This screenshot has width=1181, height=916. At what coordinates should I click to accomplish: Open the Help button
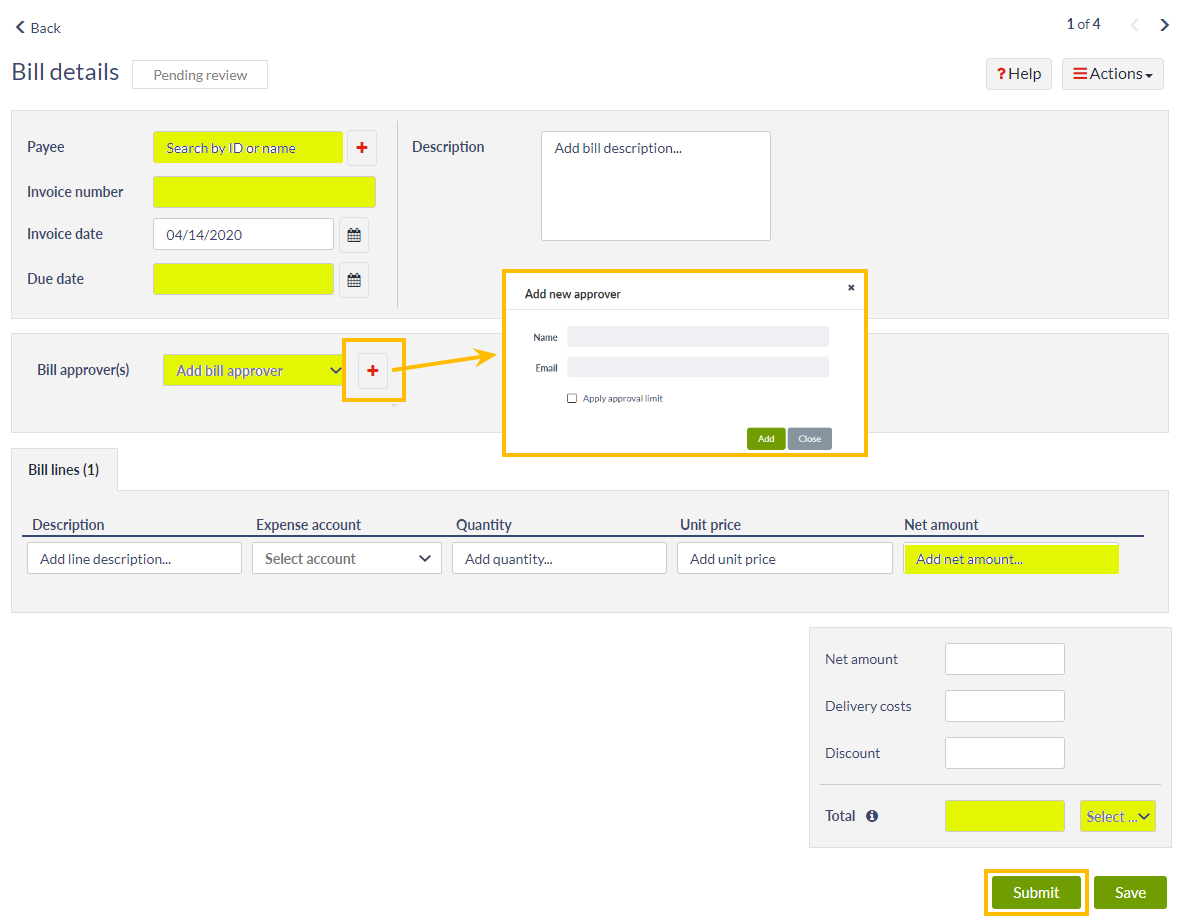1018,74
